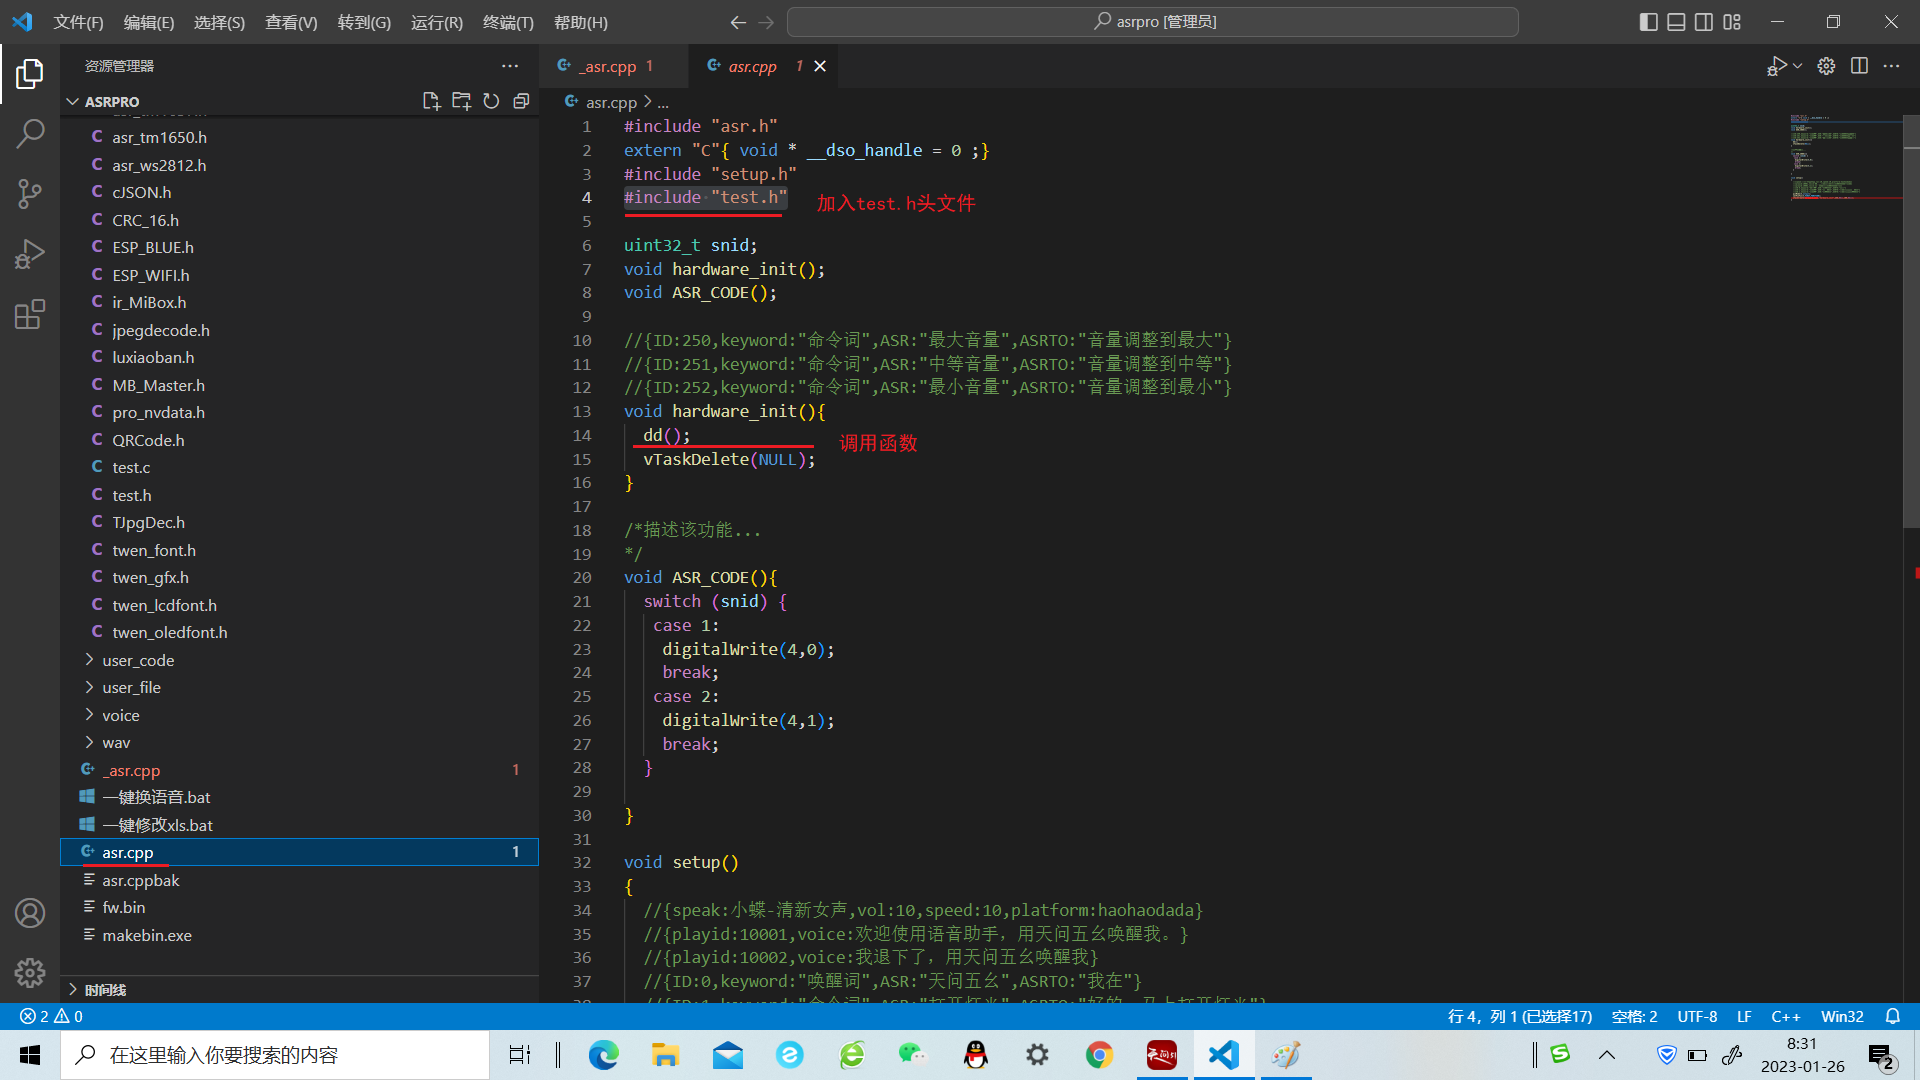Image resolution: width=1920 pixels, height=1080 pixels.
Task: Split the editor to the right
Action: (x=1859, y=66)
